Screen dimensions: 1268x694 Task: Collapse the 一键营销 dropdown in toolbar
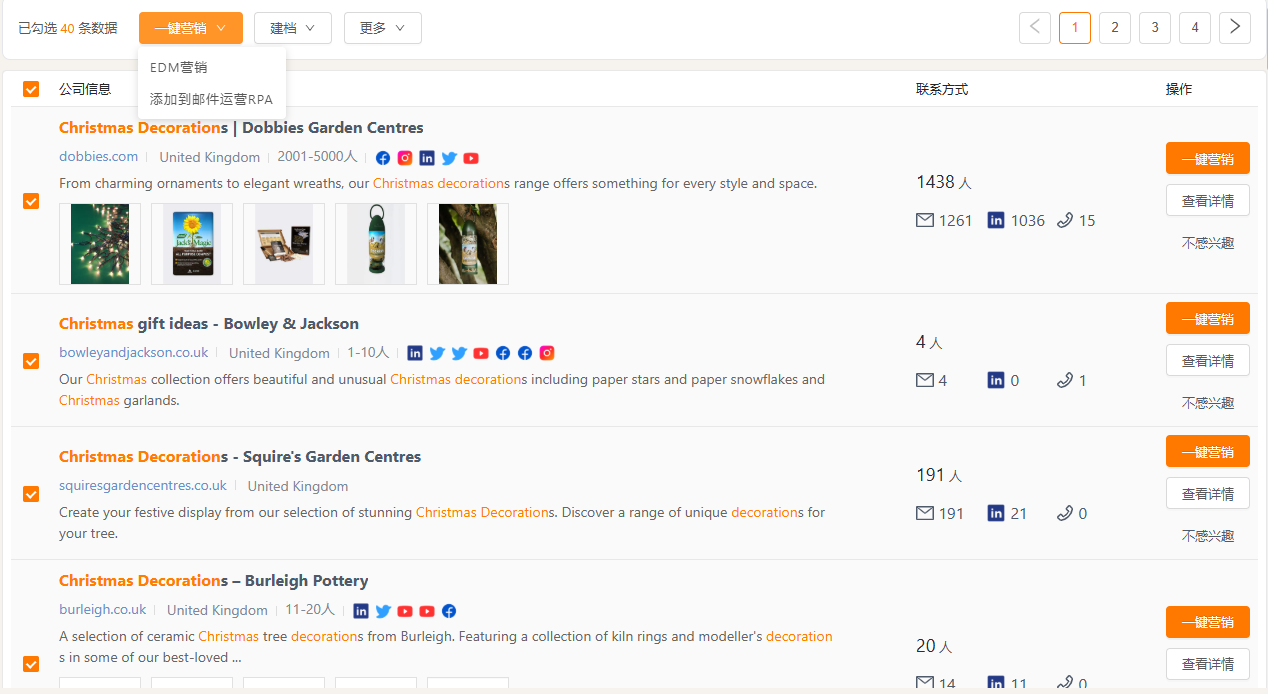[191, 28]
